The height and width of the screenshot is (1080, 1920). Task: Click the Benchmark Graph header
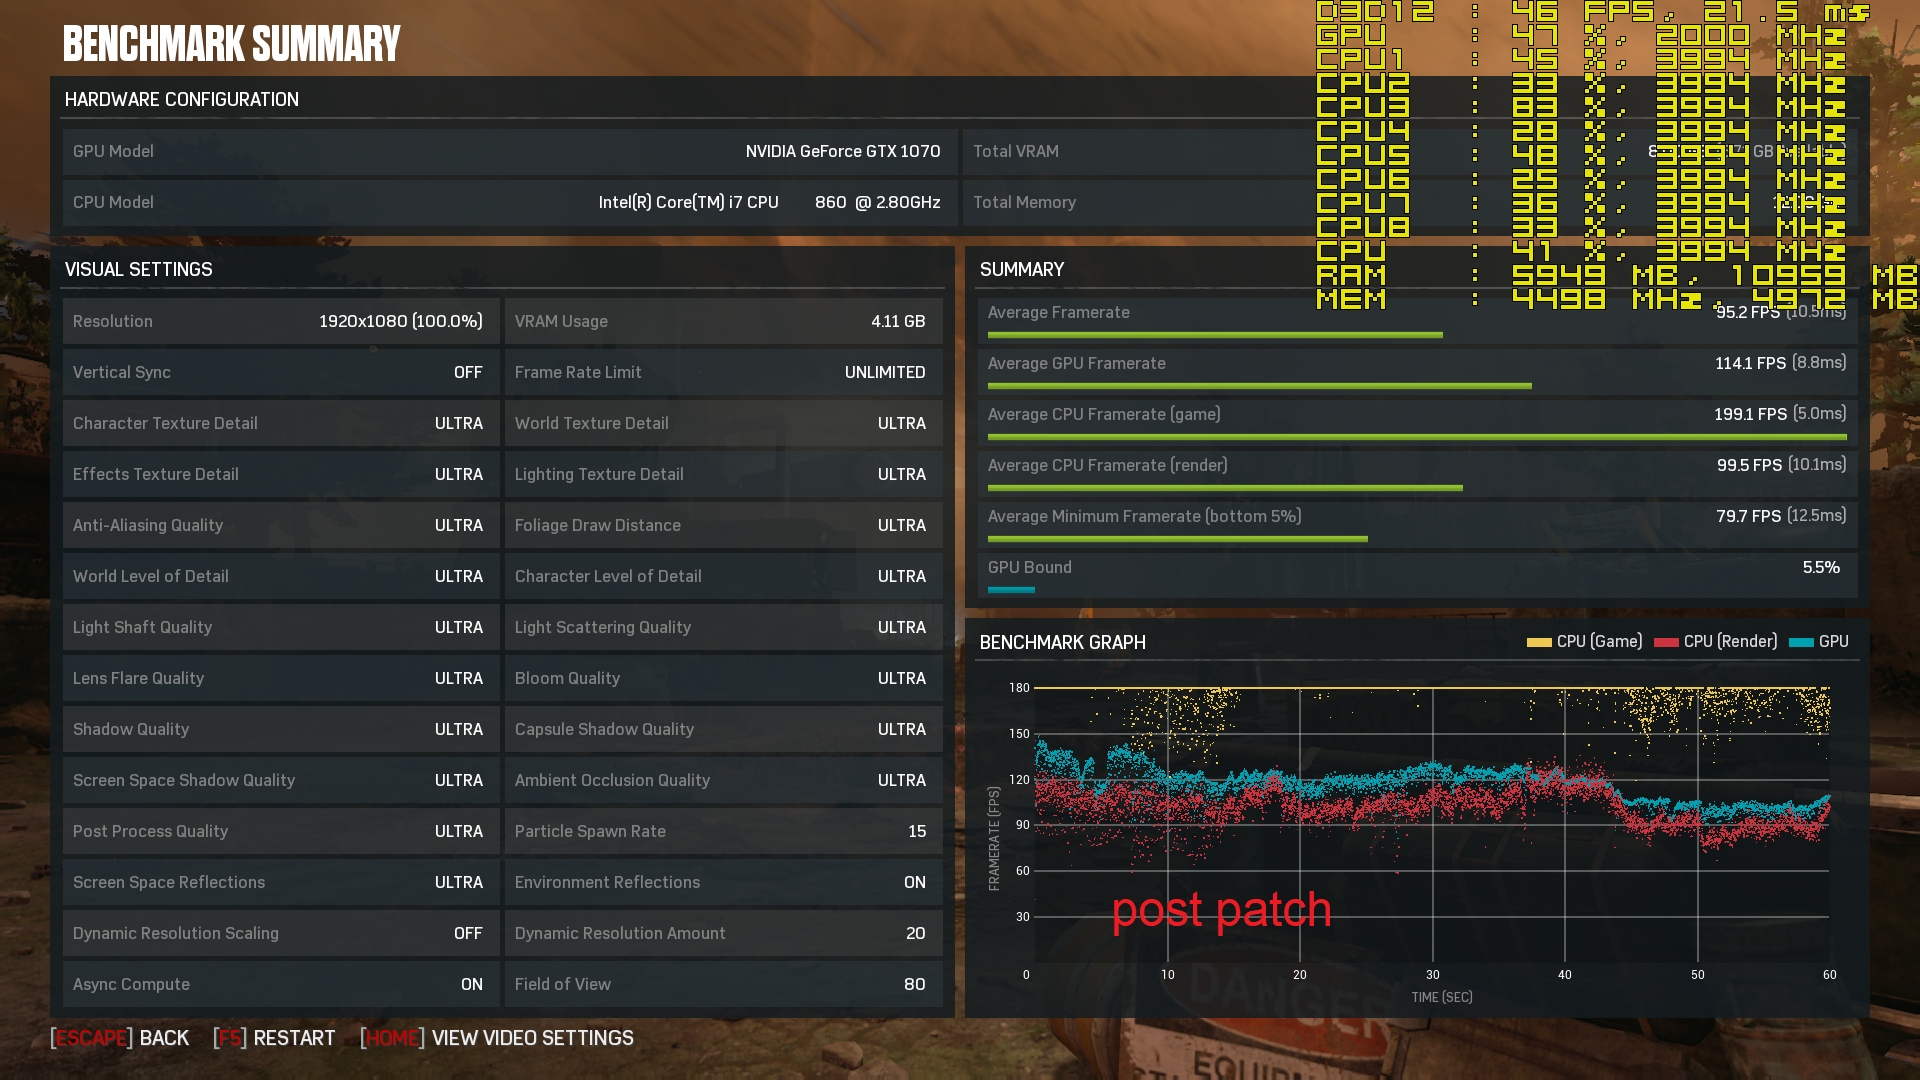coord(1062,642)
